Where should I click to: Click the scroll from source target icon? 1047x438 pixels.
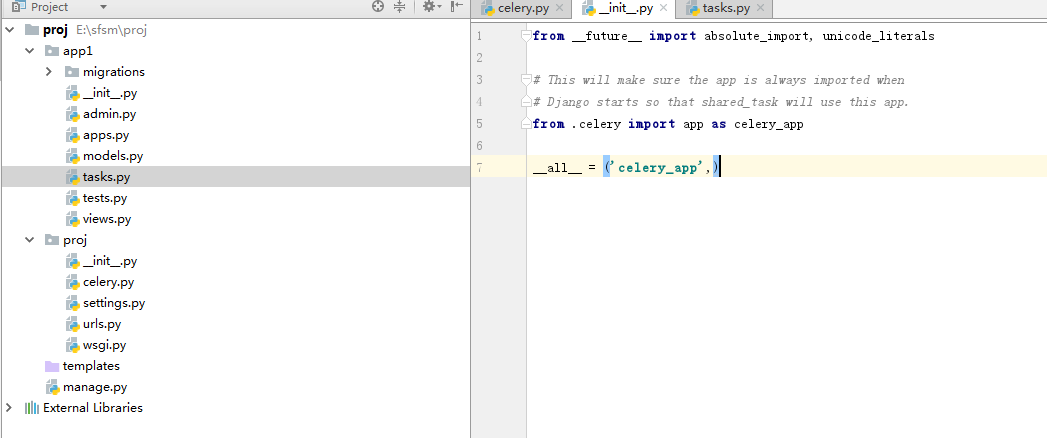click(x=379, y=7)
